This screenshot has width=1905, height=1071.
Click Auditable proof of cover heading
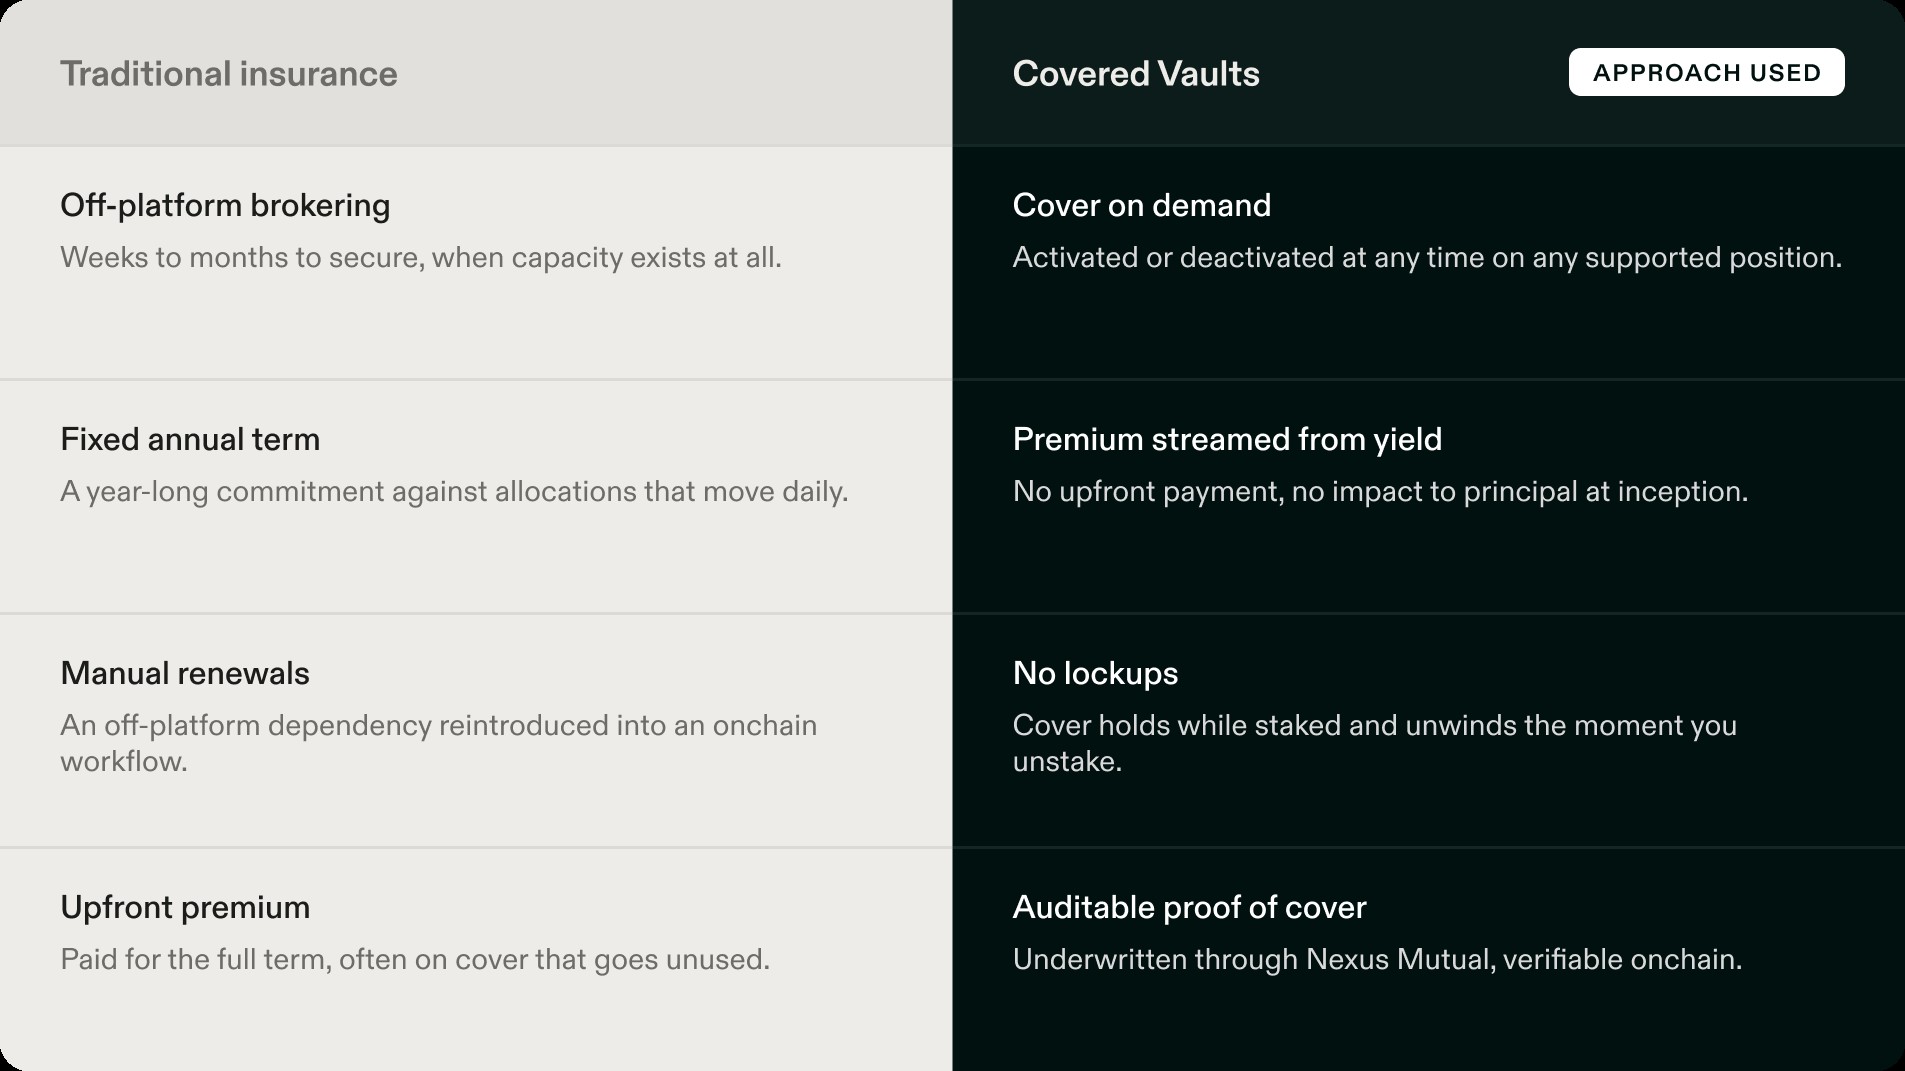point(1189,907)
